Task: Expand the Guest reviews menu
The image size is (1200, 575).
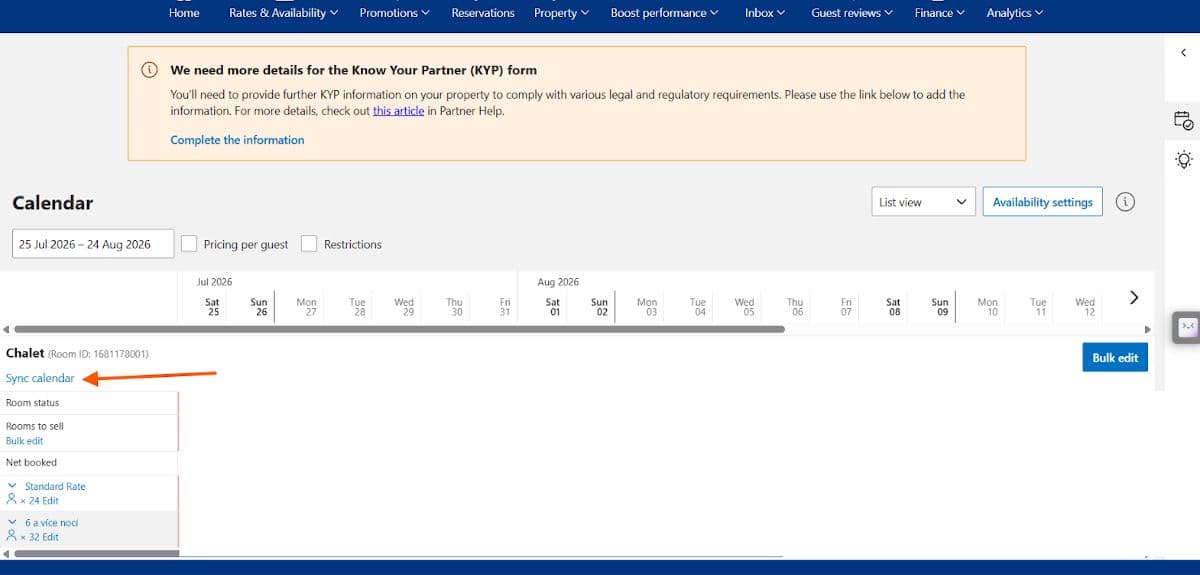Action: [853, 13]
